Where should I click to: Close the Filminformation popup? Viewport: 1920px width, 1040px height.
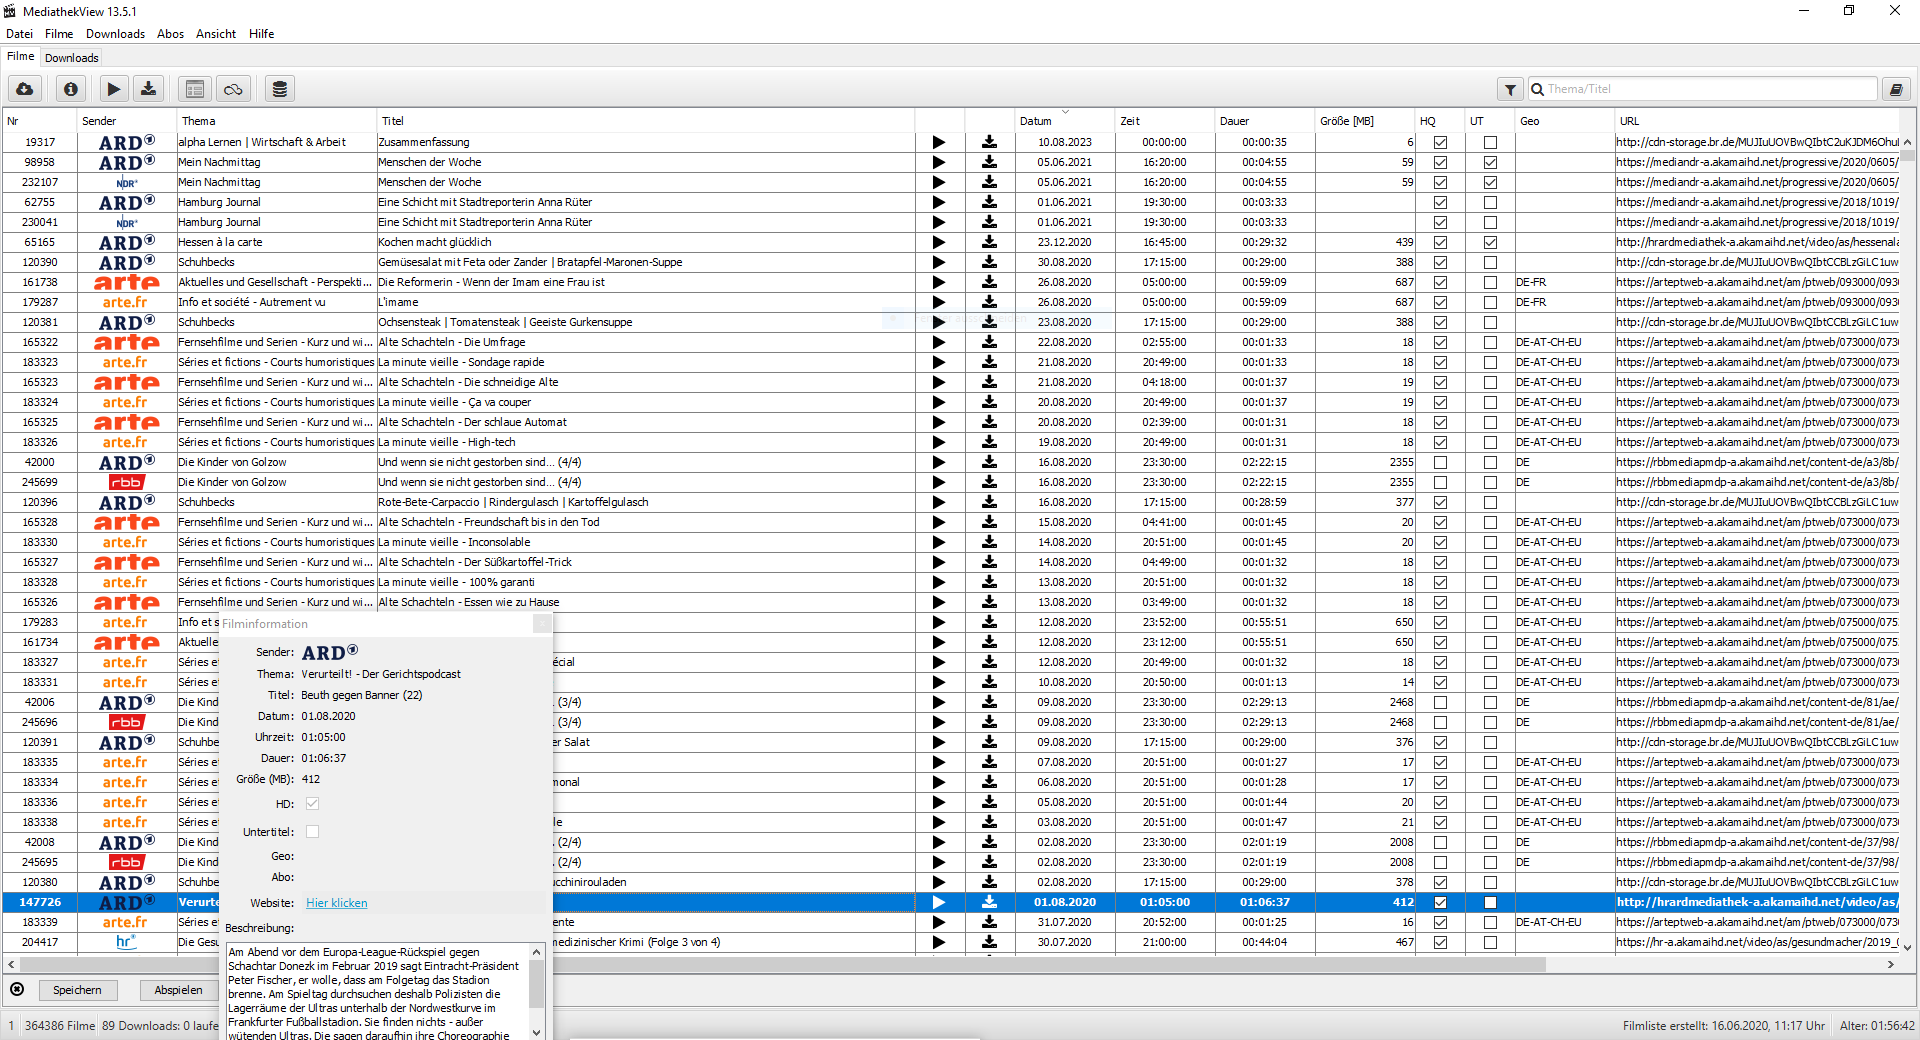[542, 623]
